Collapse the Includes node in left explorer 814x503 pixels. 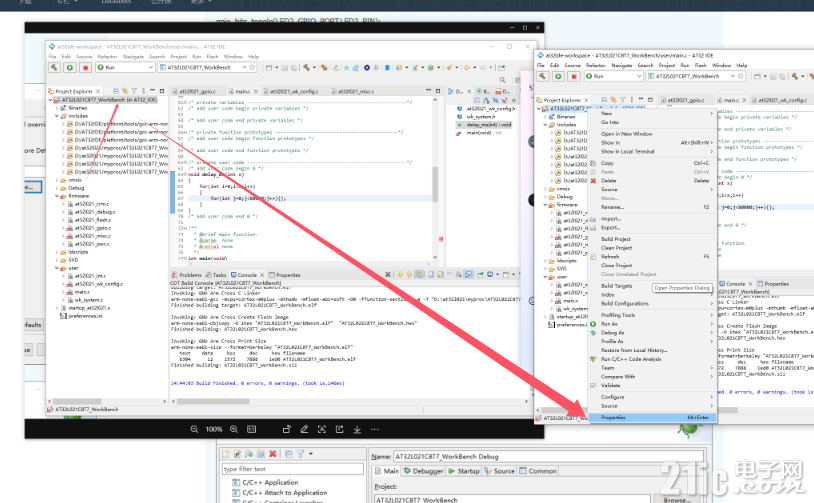[x=57, y=116]
